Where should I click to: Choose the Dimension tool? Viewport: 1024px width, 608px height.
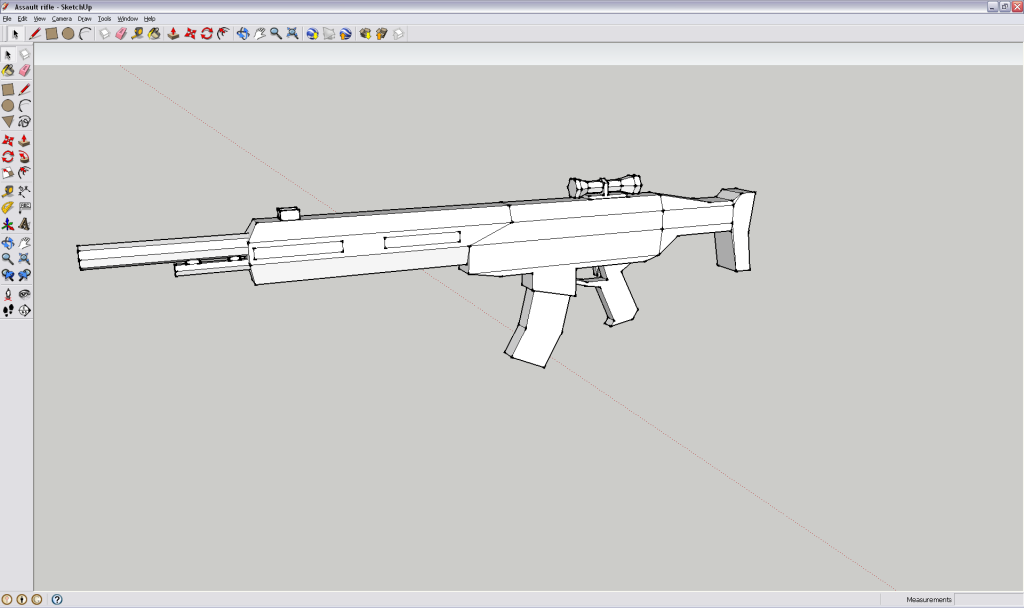(x=24, y=191)
